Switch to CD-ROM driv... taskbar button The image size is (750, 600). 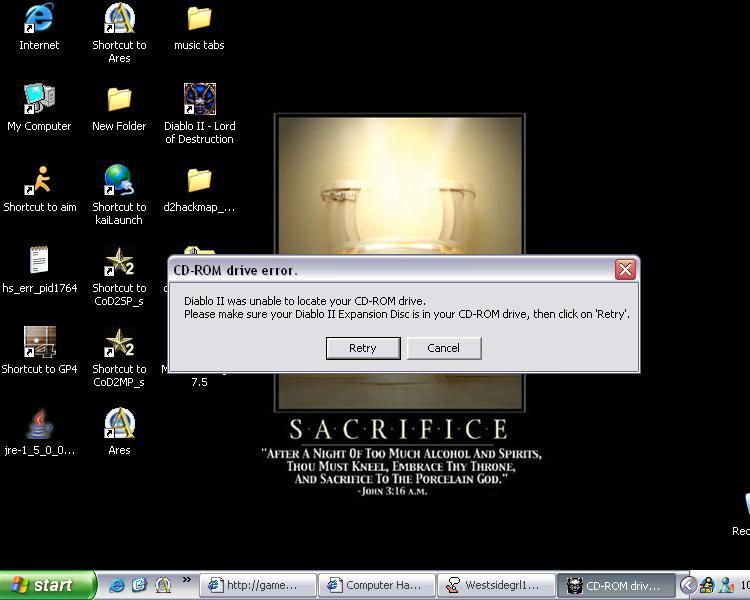617,585
